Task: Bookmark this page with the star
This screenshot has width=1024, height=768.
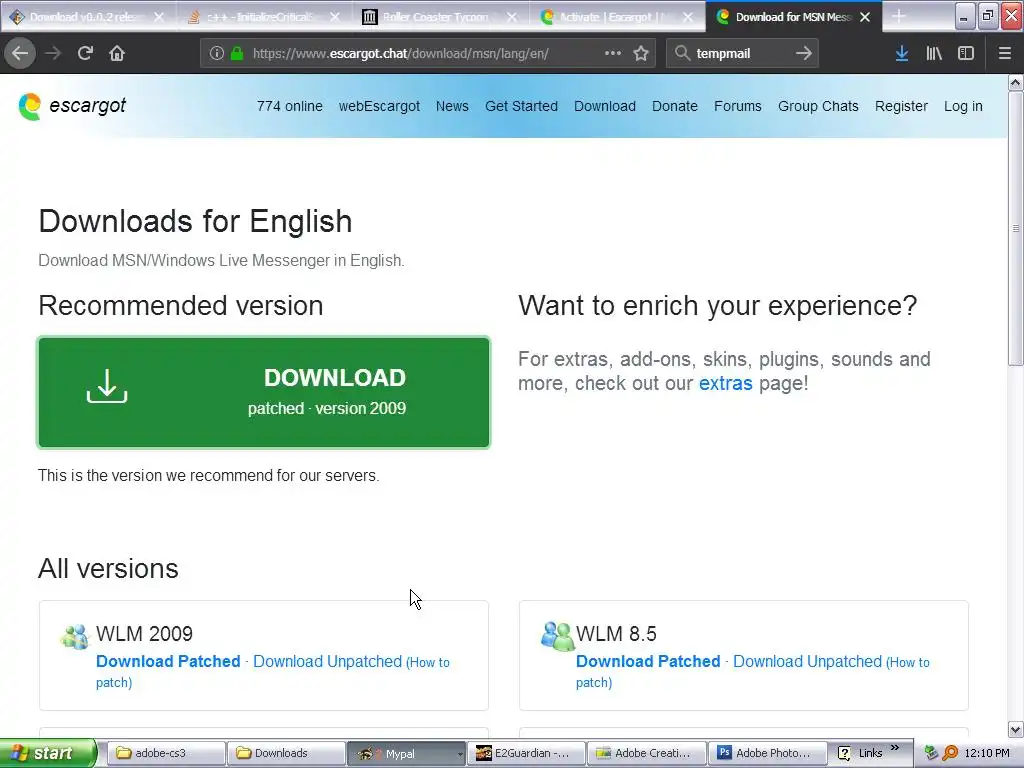Action: (x=641, y=54)
